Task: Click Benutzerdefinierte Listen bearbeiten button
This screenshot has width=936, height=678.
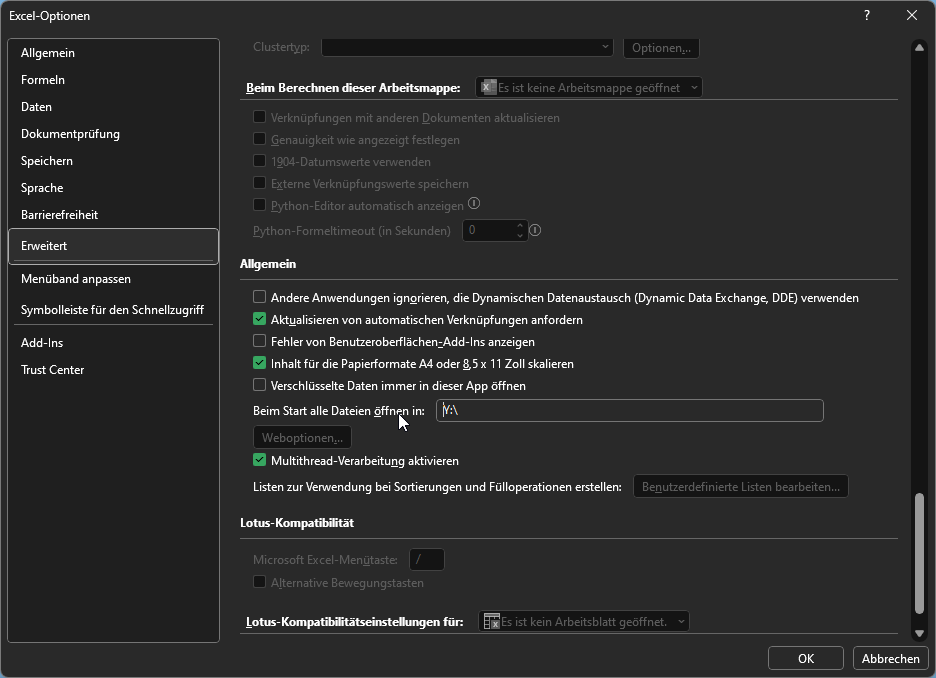Action: 740,487
